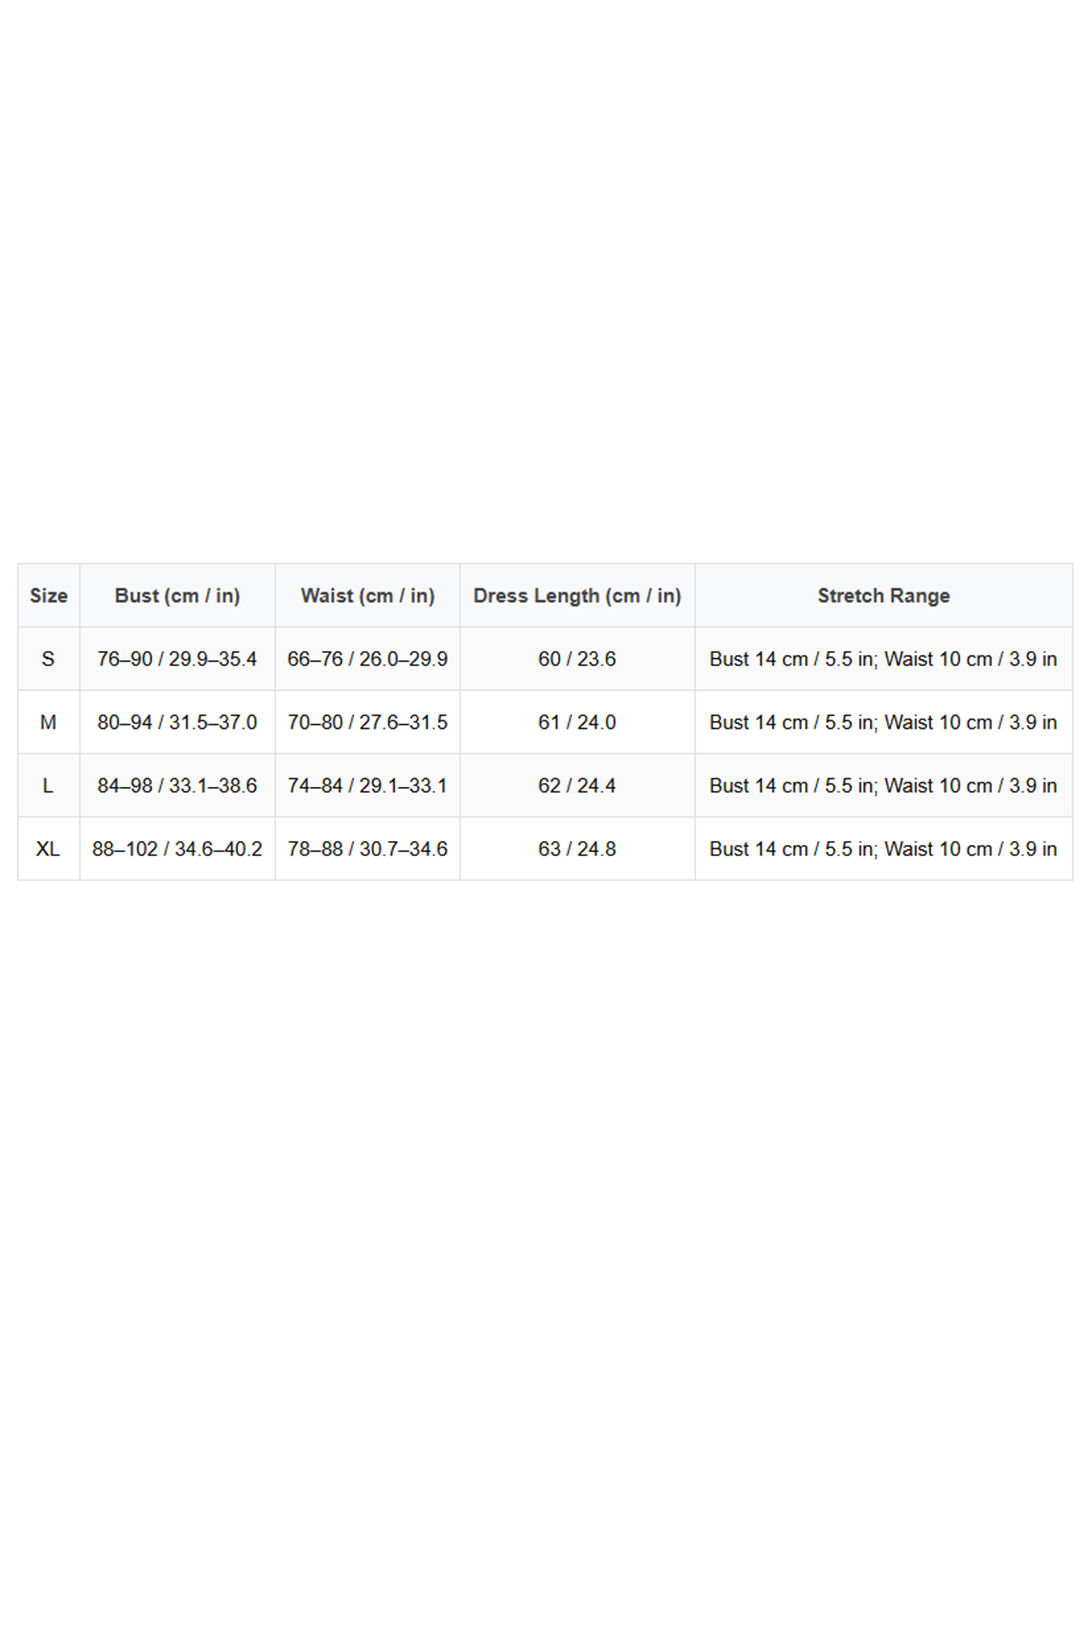
Task: Click dress length 62 / 24.4
Action: pyautogui.click(x=577, y=786)
